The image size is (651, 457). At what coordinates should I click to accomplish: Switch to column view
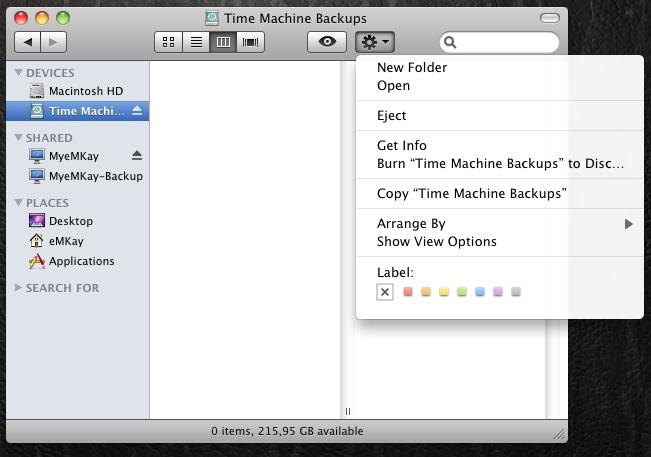coord(223,42)
